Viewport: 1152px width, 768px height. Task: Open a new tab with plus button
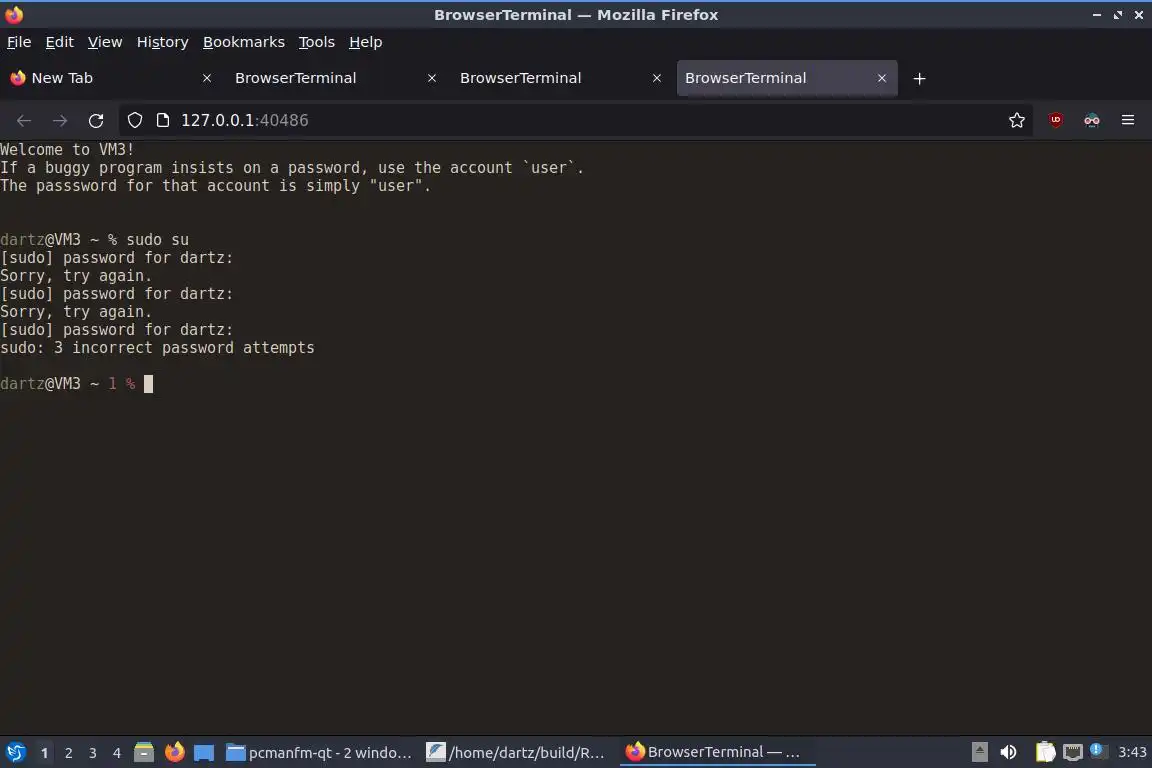[x=919, y=79]
